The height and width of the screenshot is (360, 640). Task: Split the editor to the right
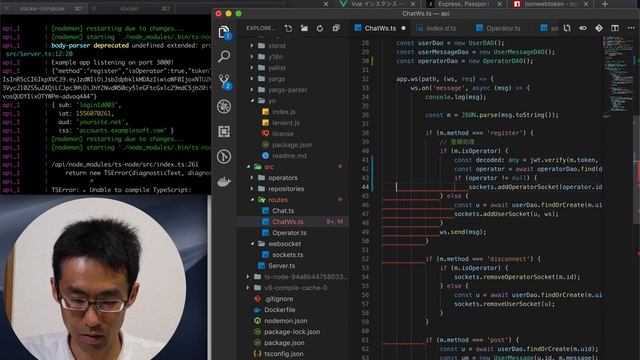pyautogui.click(x=615, y=28)
